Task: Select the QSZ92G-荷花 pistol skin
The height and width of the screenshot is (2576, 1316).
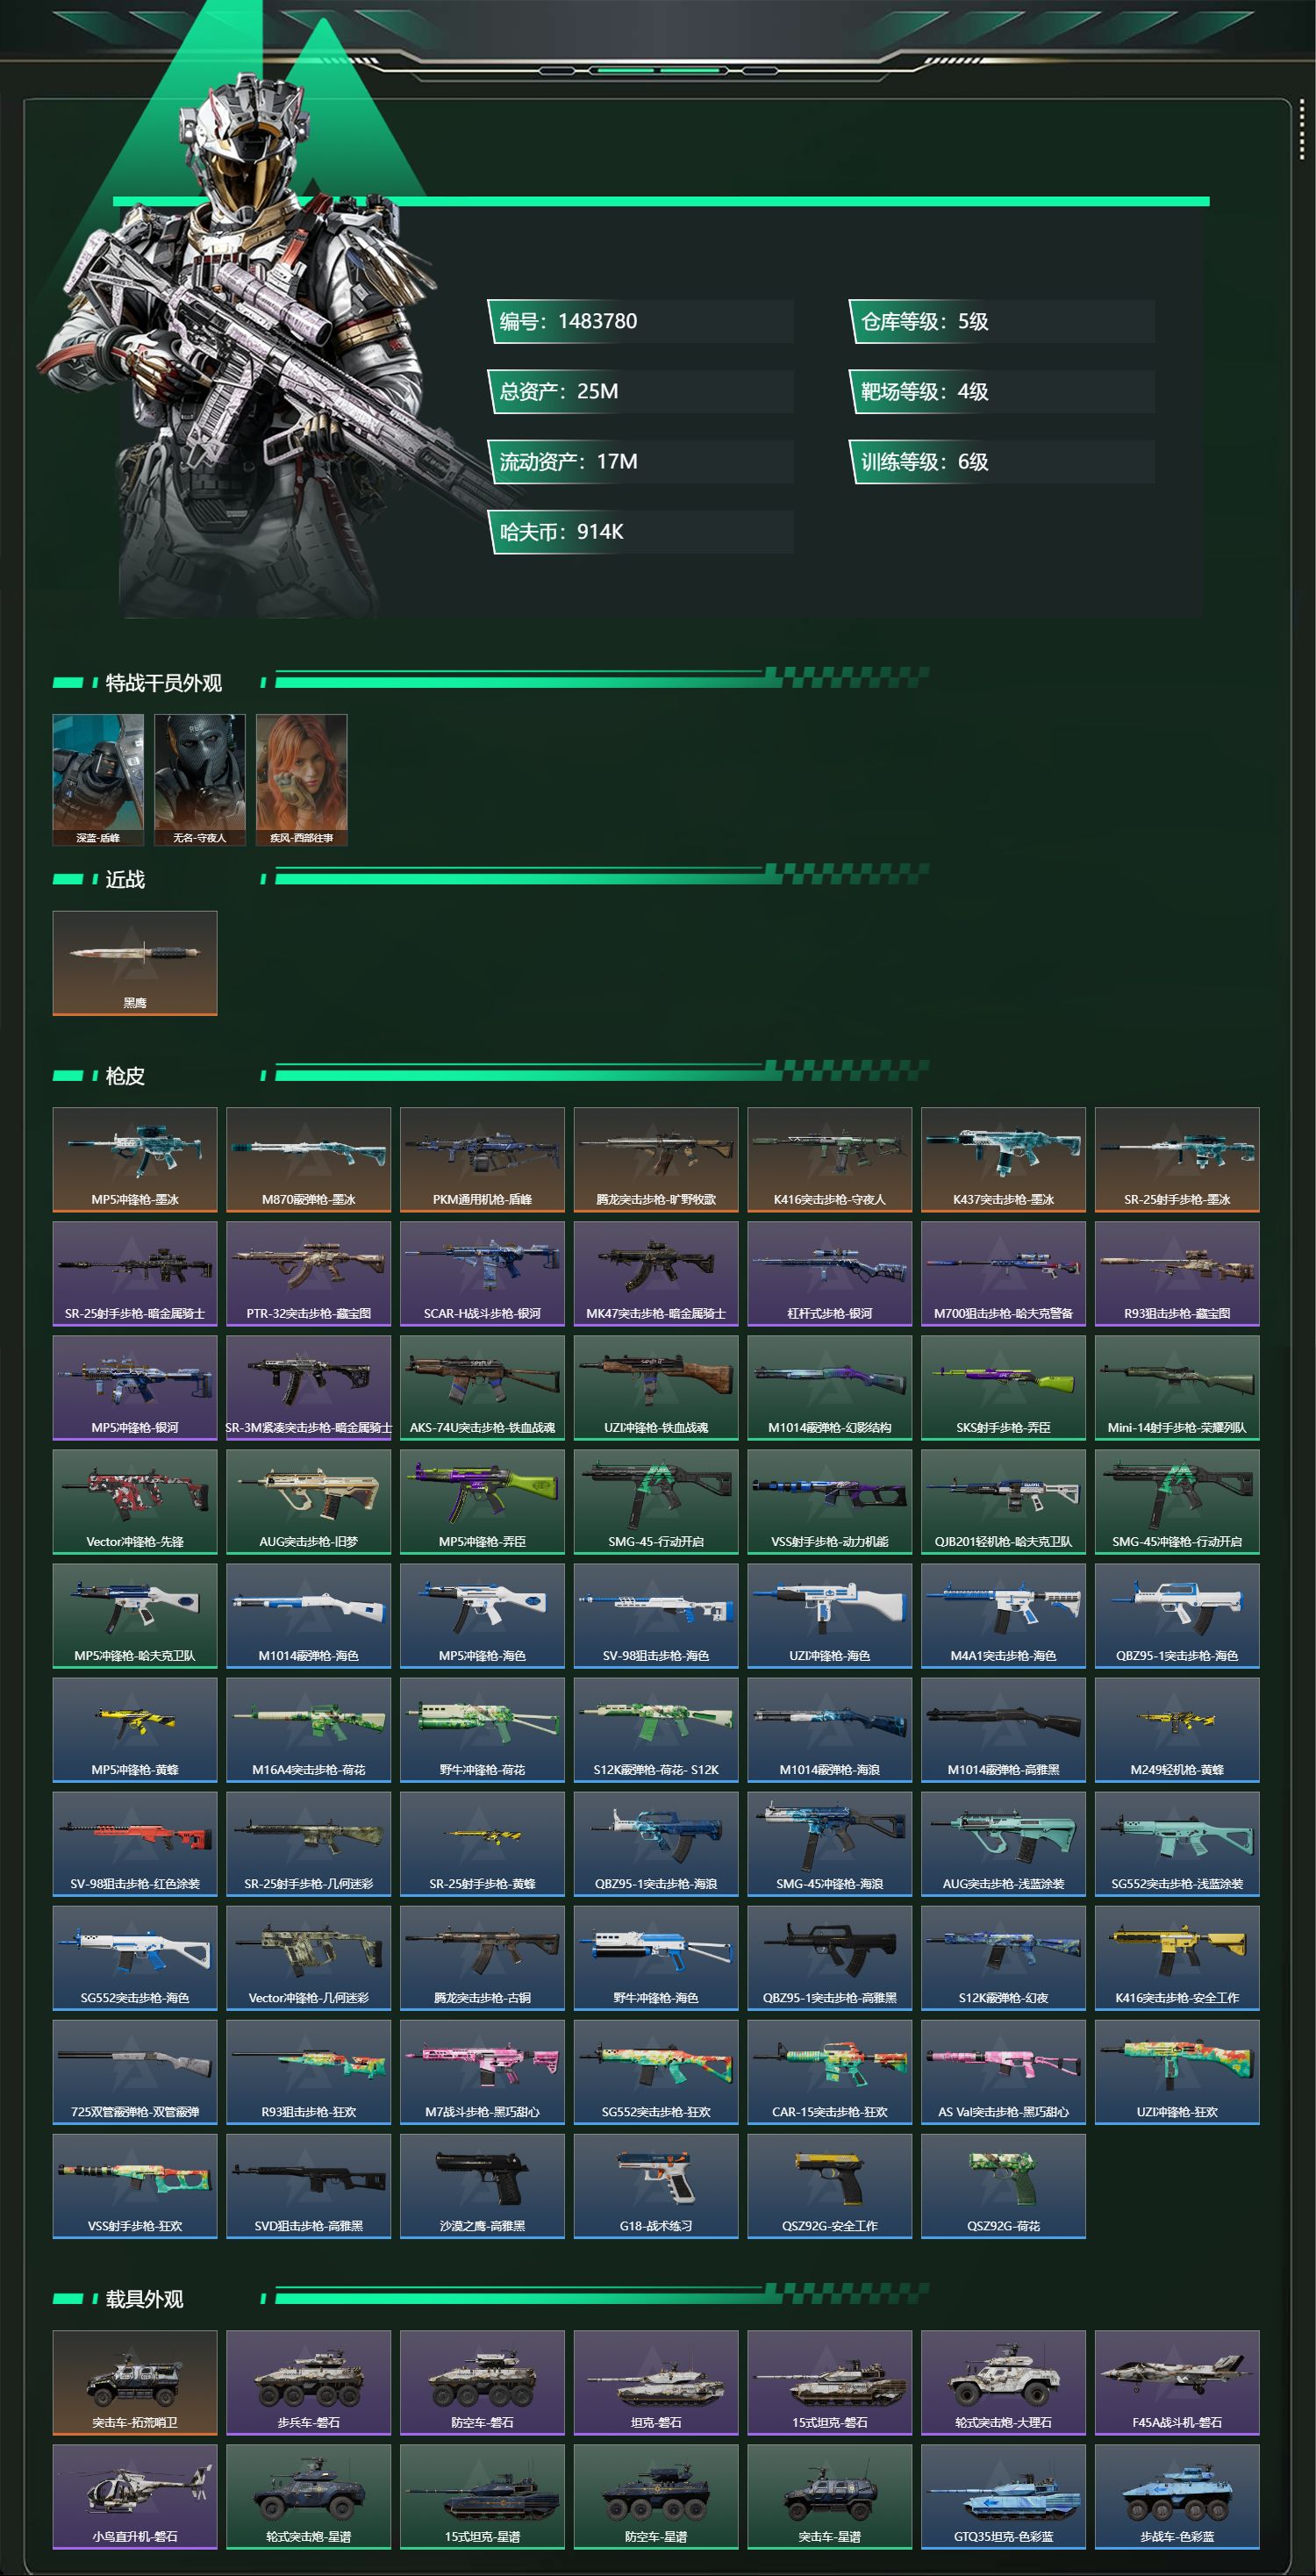Action: tap(1003, 2185)
